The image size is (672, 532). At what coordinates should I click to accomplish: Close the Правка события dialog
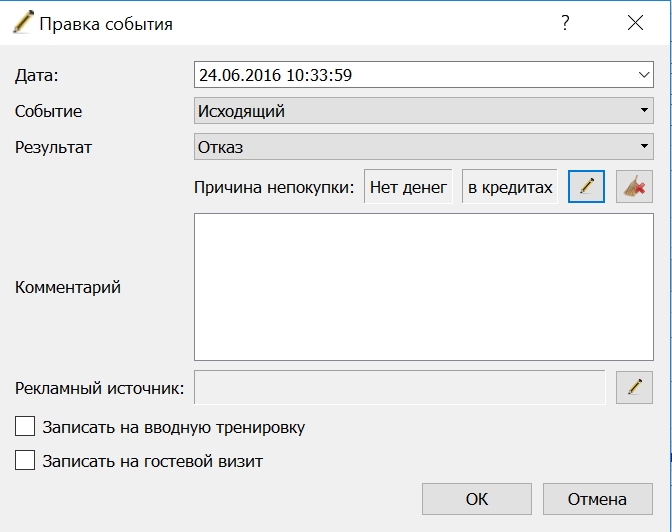pyautogui.click(x=635, y=23)
